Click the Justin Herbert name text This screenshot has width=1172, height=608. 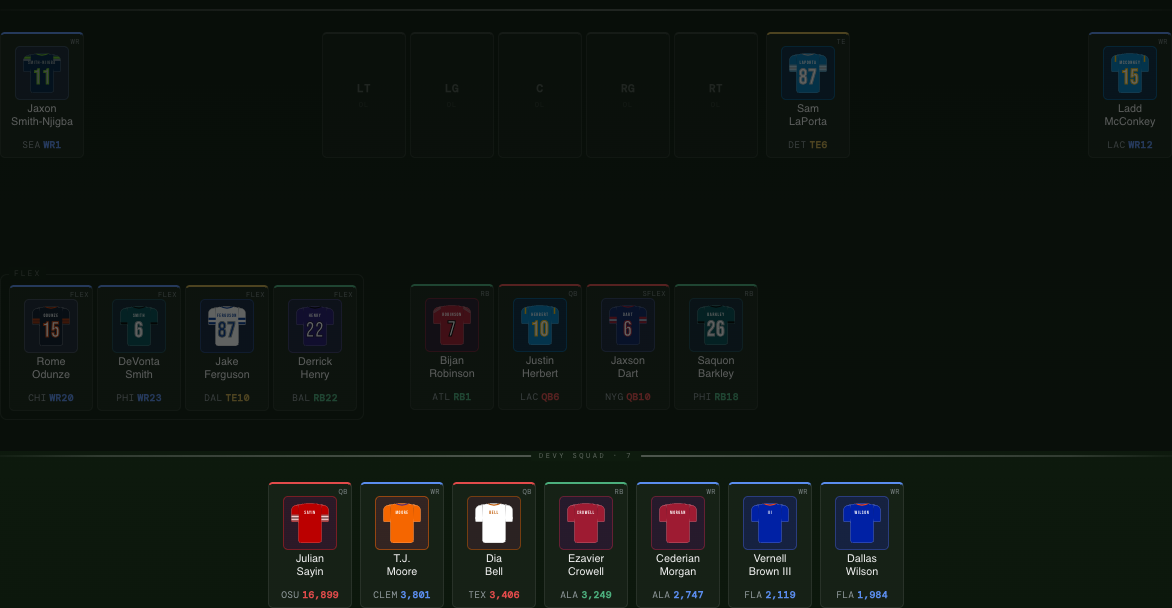point(540,367)
